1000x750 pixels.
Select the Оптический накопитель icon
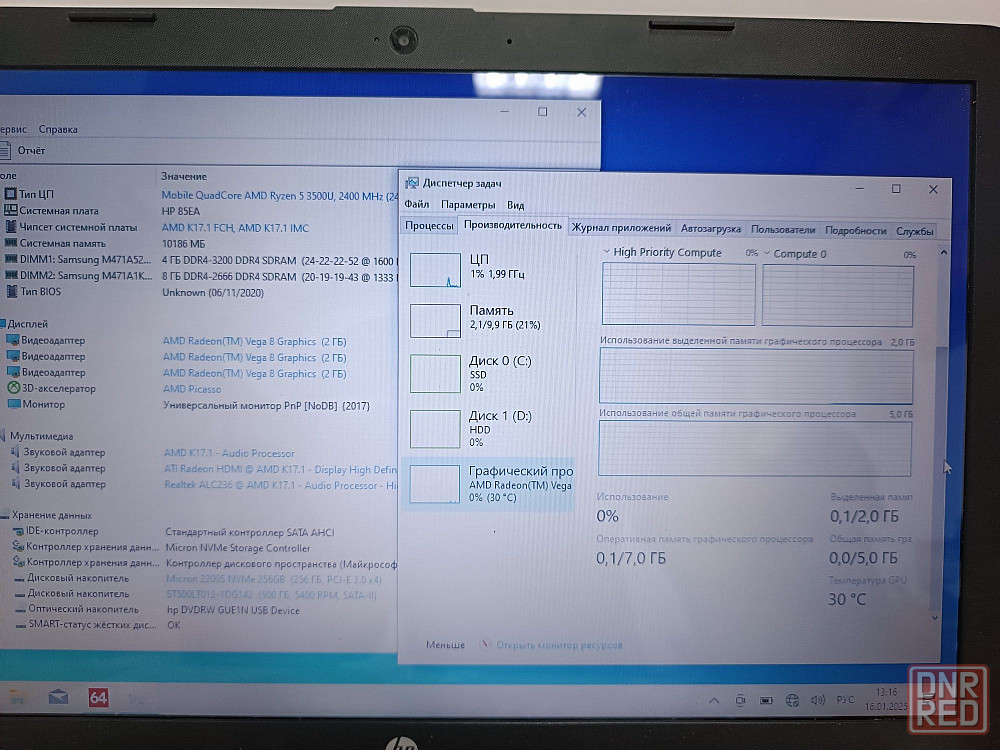pos(20,610)
